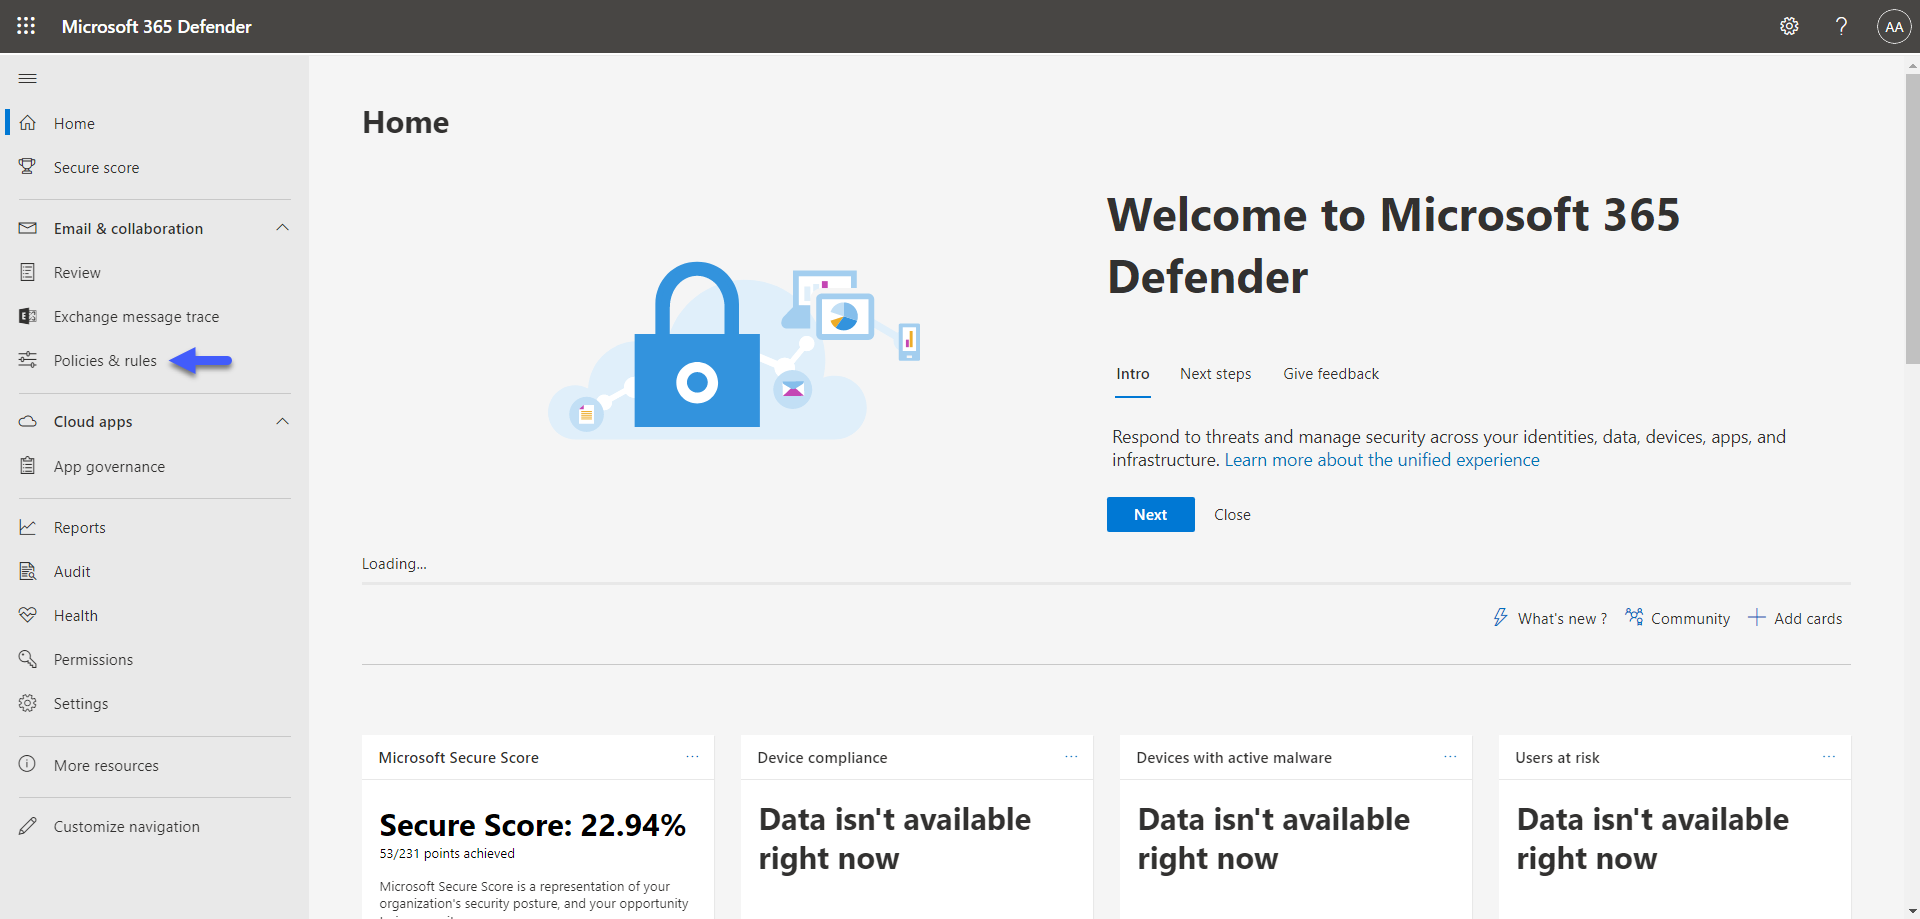Open More resources in navigation
This screenshot has width=1920, height=919.
click(x=106, y=765)
